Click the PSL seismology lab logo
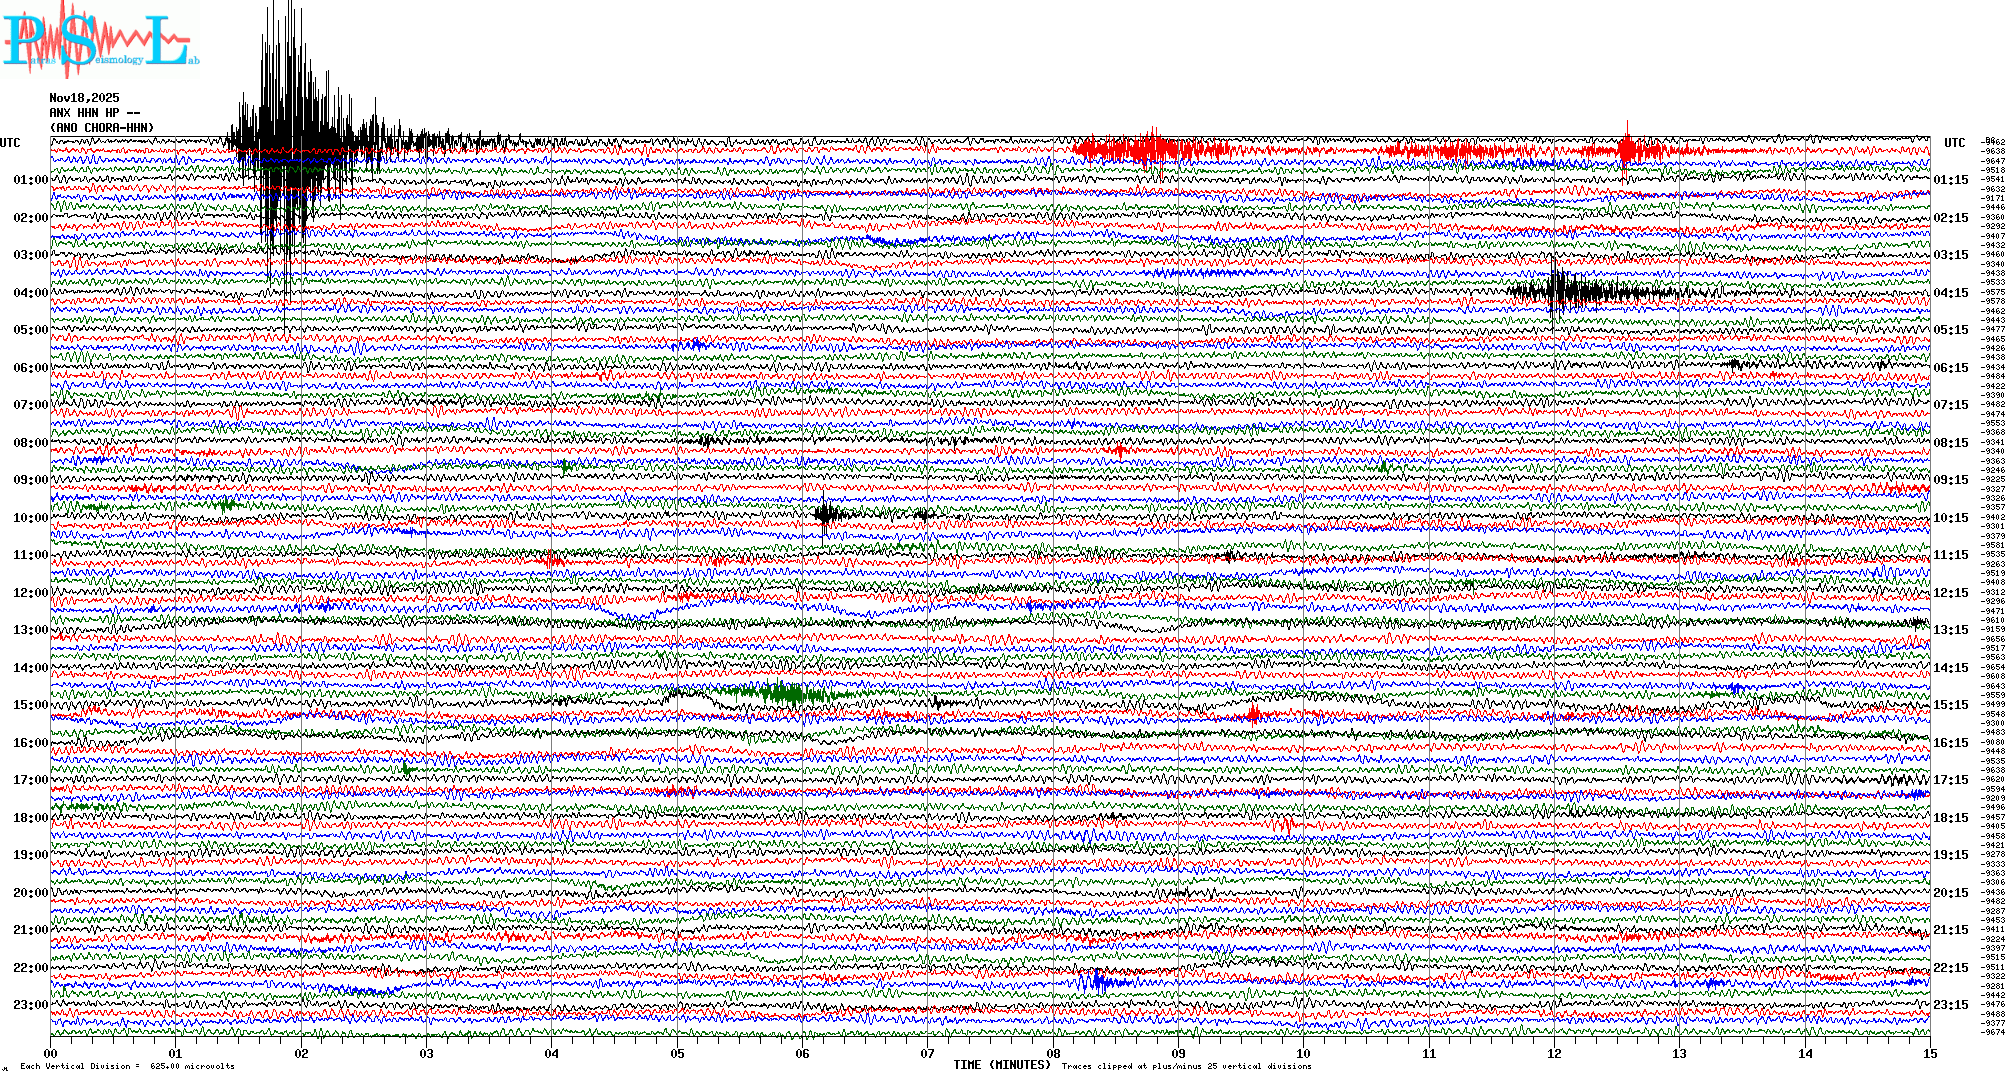 tap(98, 40)
